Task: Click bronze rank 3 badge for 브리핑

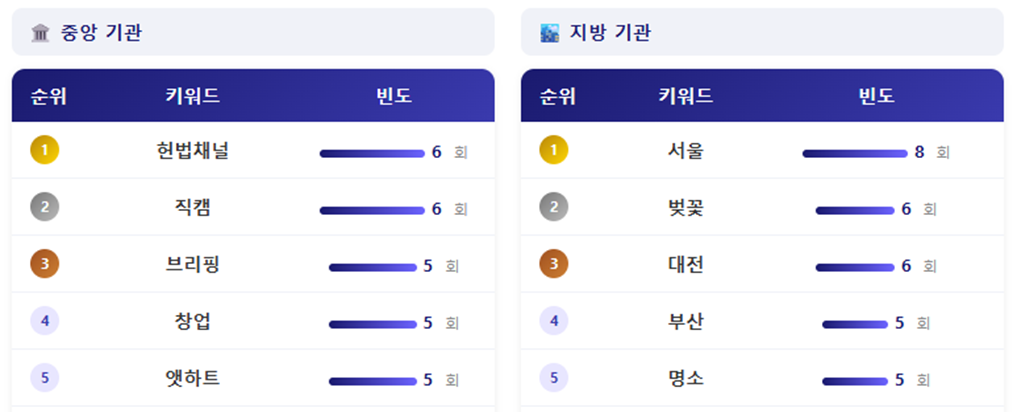Action: coord(45,265)
